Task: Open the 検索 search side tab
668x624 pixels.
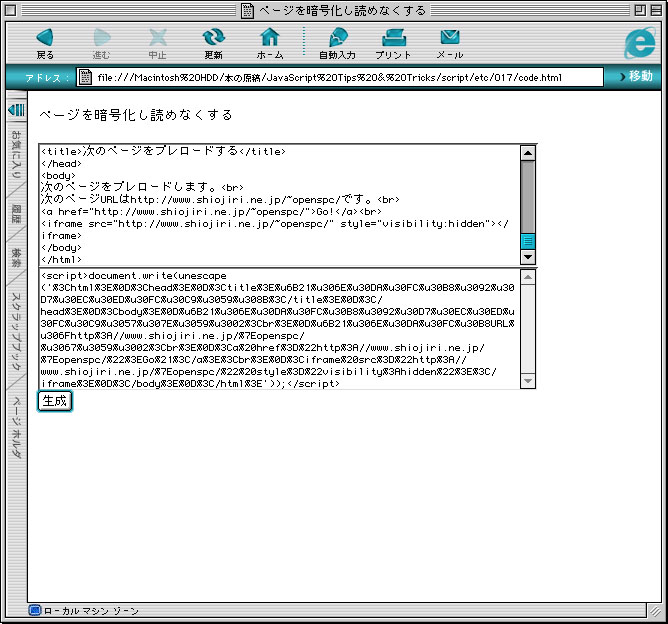Action: (16, 258)
